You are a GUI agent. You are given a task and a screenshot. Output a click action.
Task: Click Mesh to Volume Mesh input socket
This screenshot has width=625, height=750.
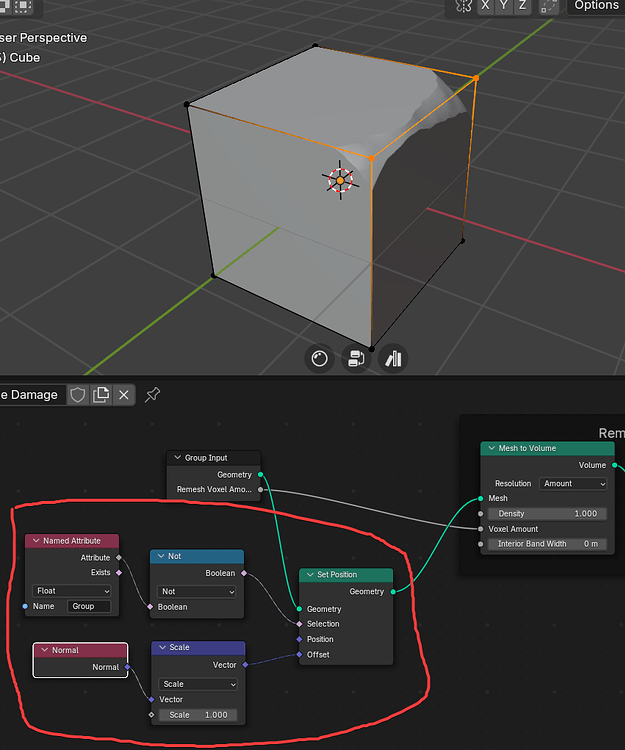tap(481, 498)
